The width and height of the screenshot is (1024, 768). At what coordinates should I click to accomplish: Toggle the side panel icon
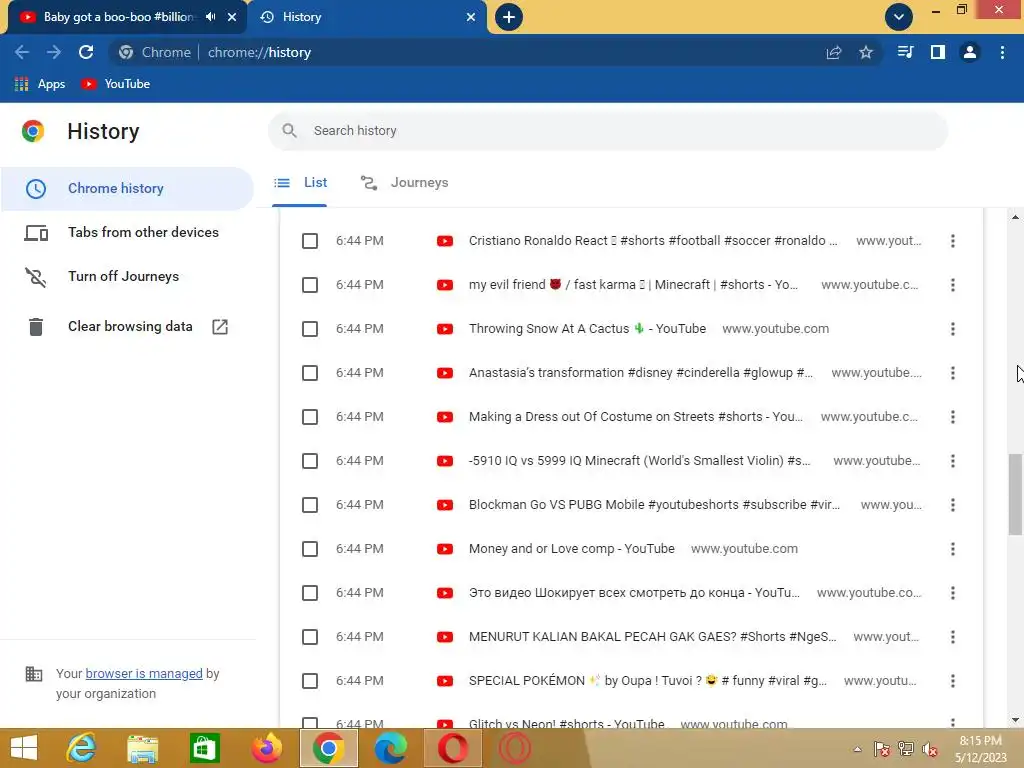point(938,52)
